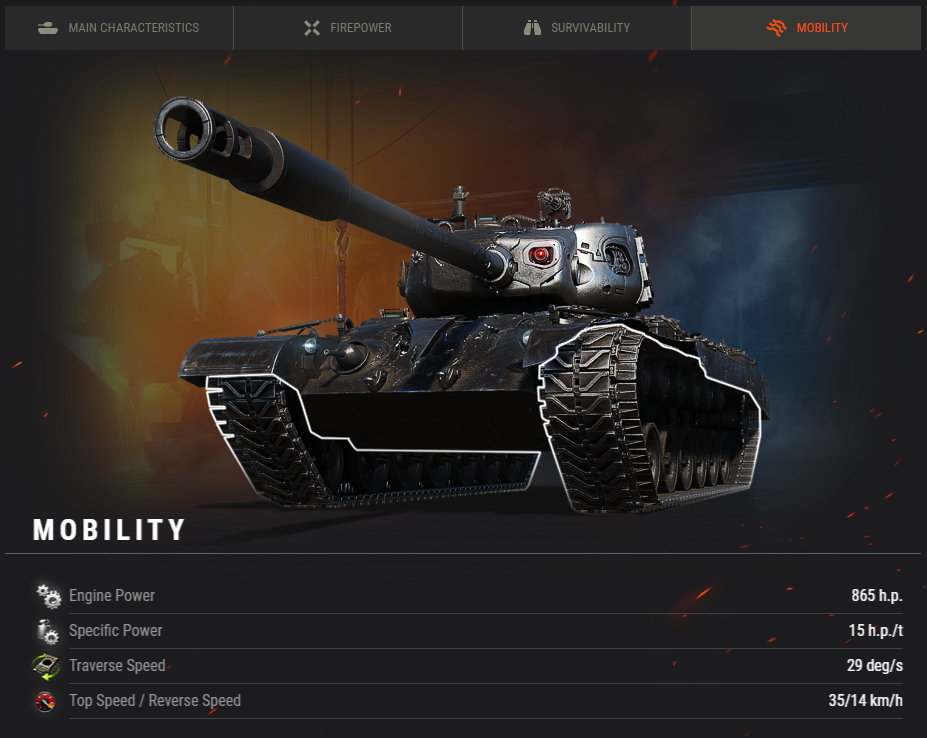927x738 pixels.
Task: Click the Traverse Speed label
Action: (x=117, y=665)
